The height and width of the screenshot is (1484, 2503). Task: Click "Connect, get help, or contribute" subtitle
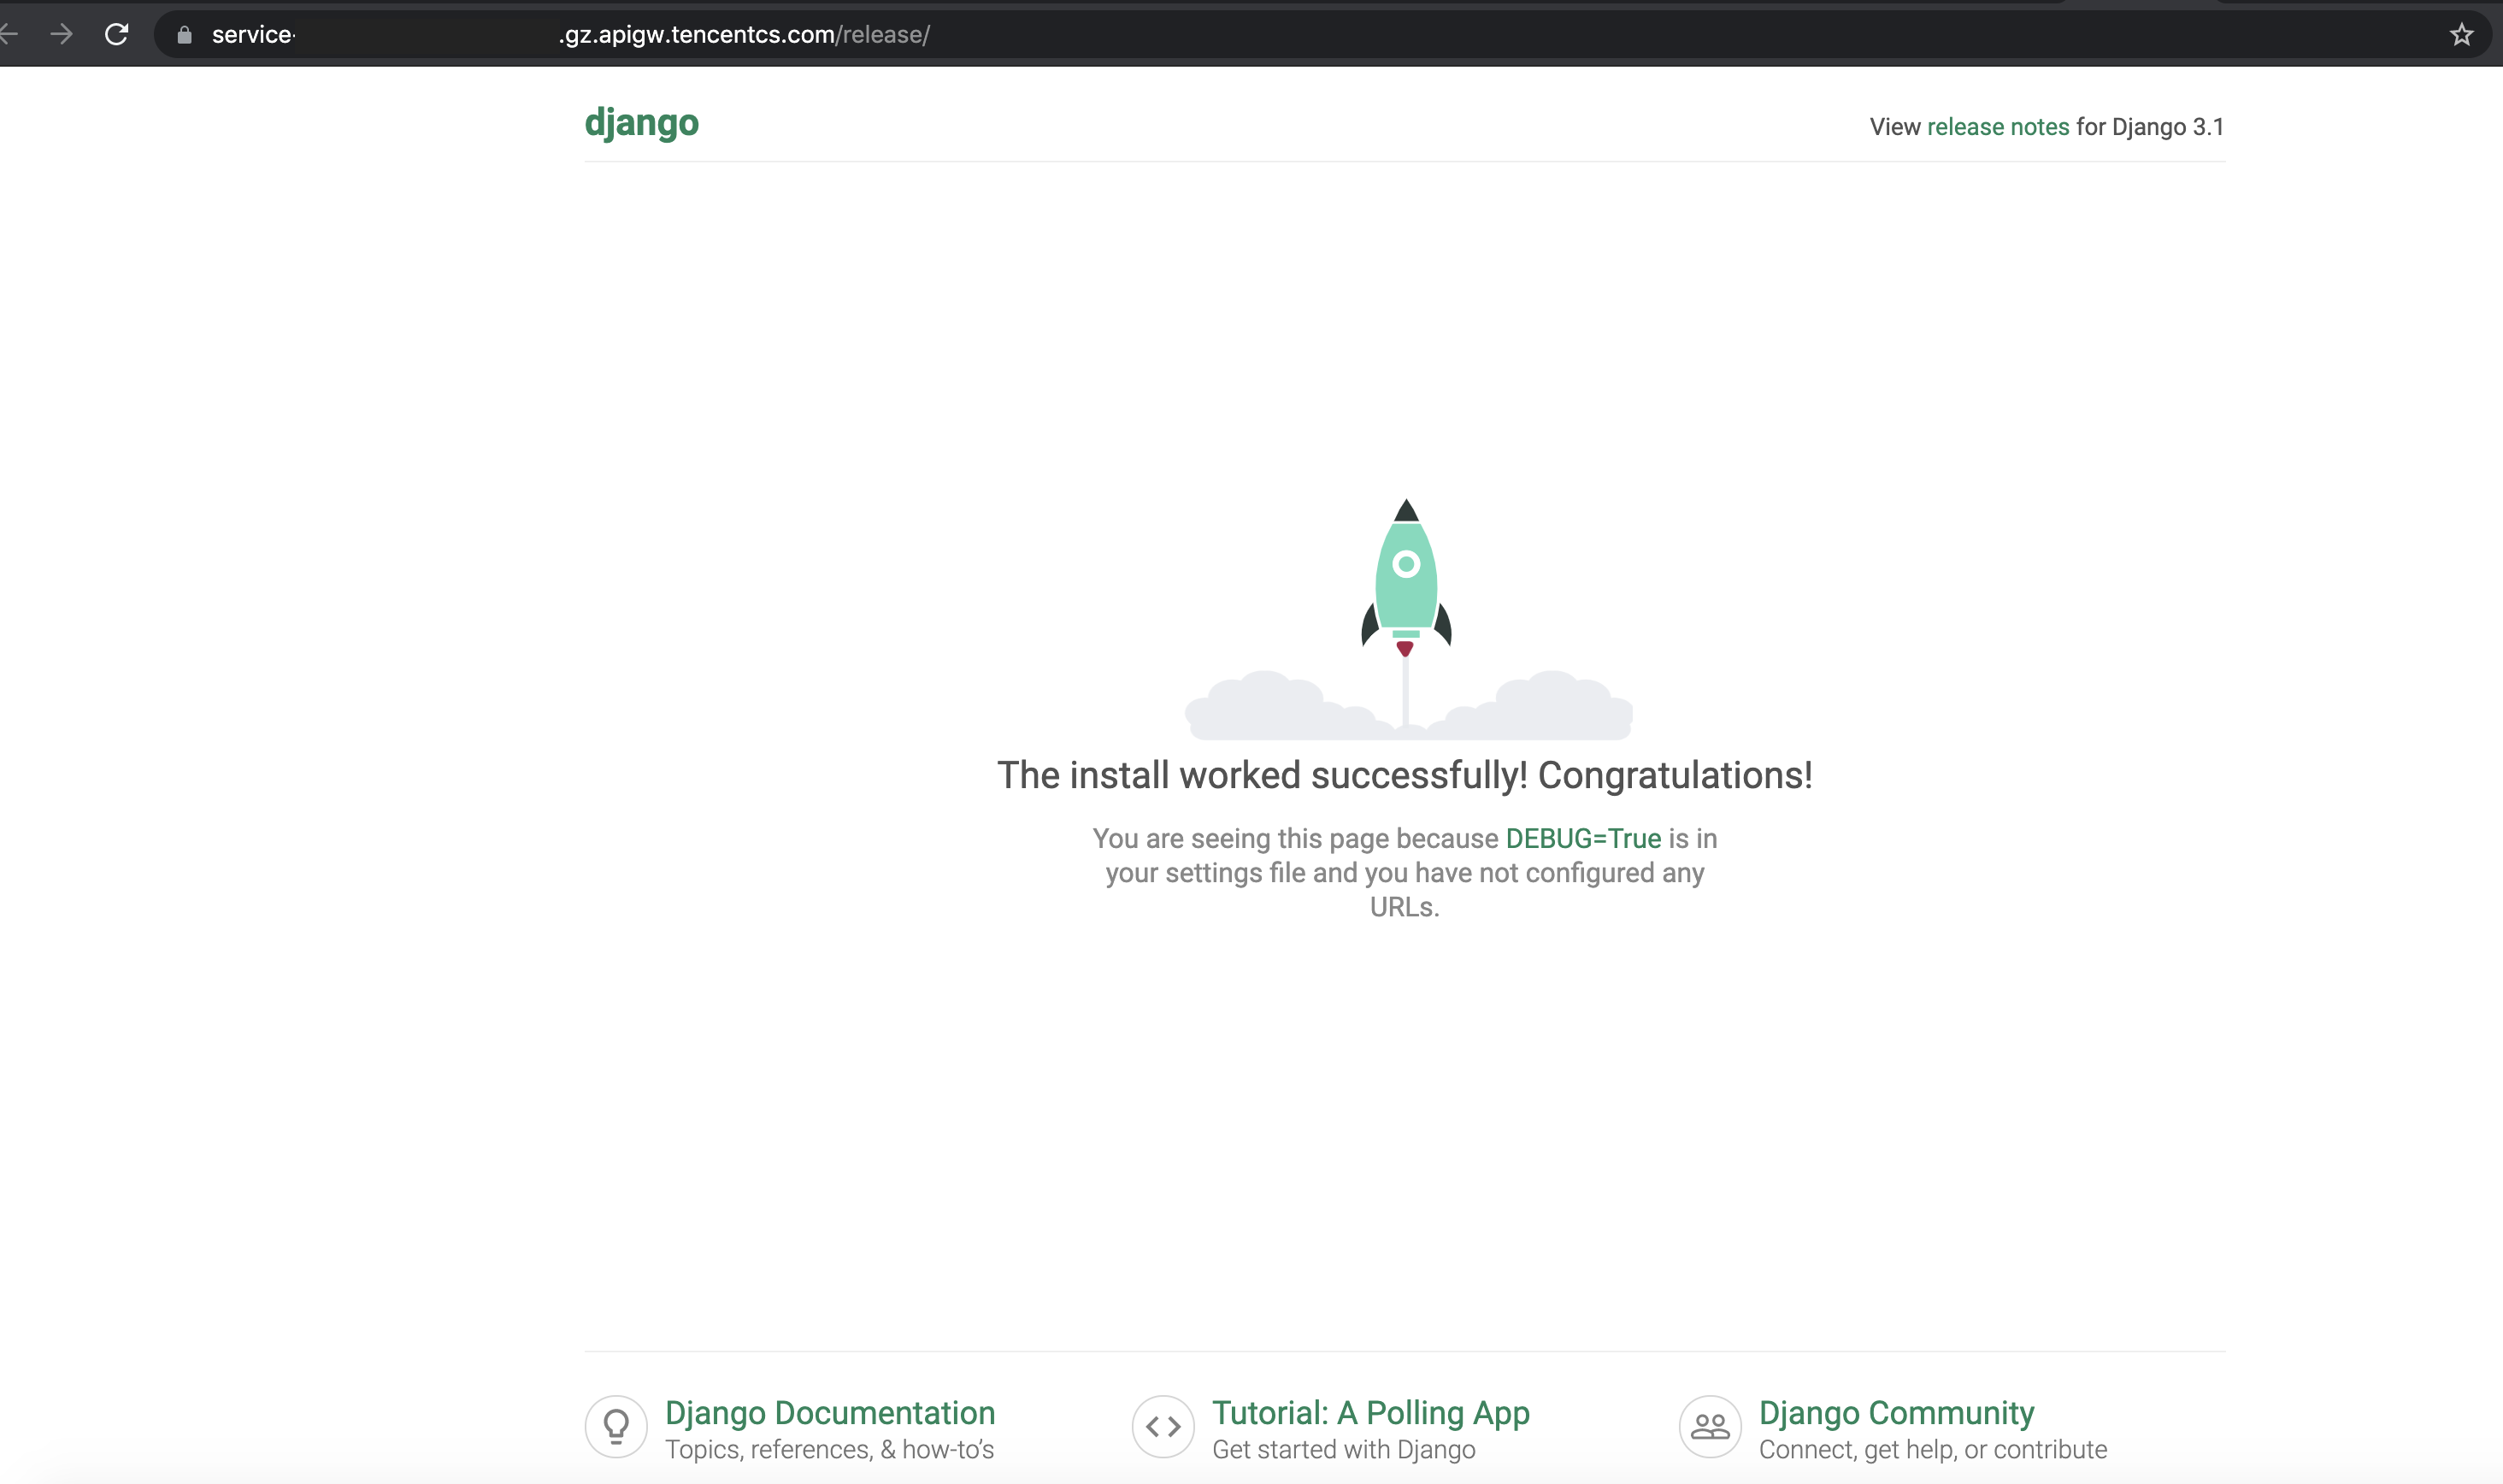[1932, 1449]
